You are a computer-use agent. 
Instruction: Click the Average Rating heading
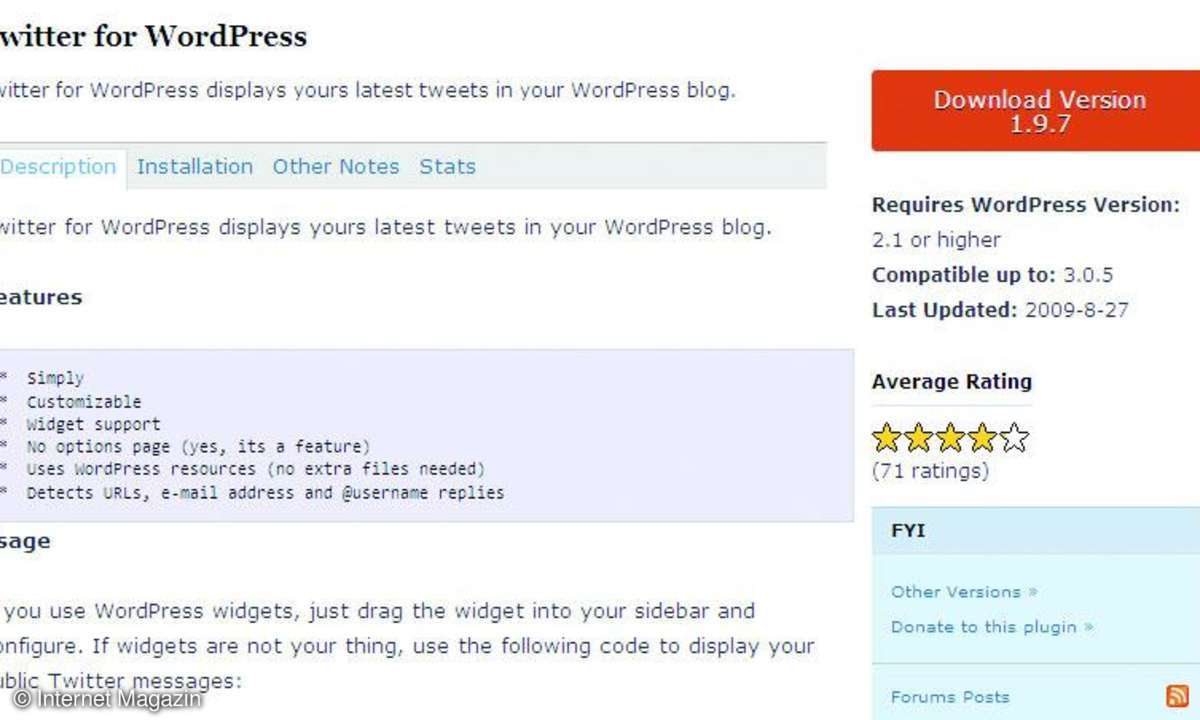tap(952, 381)
